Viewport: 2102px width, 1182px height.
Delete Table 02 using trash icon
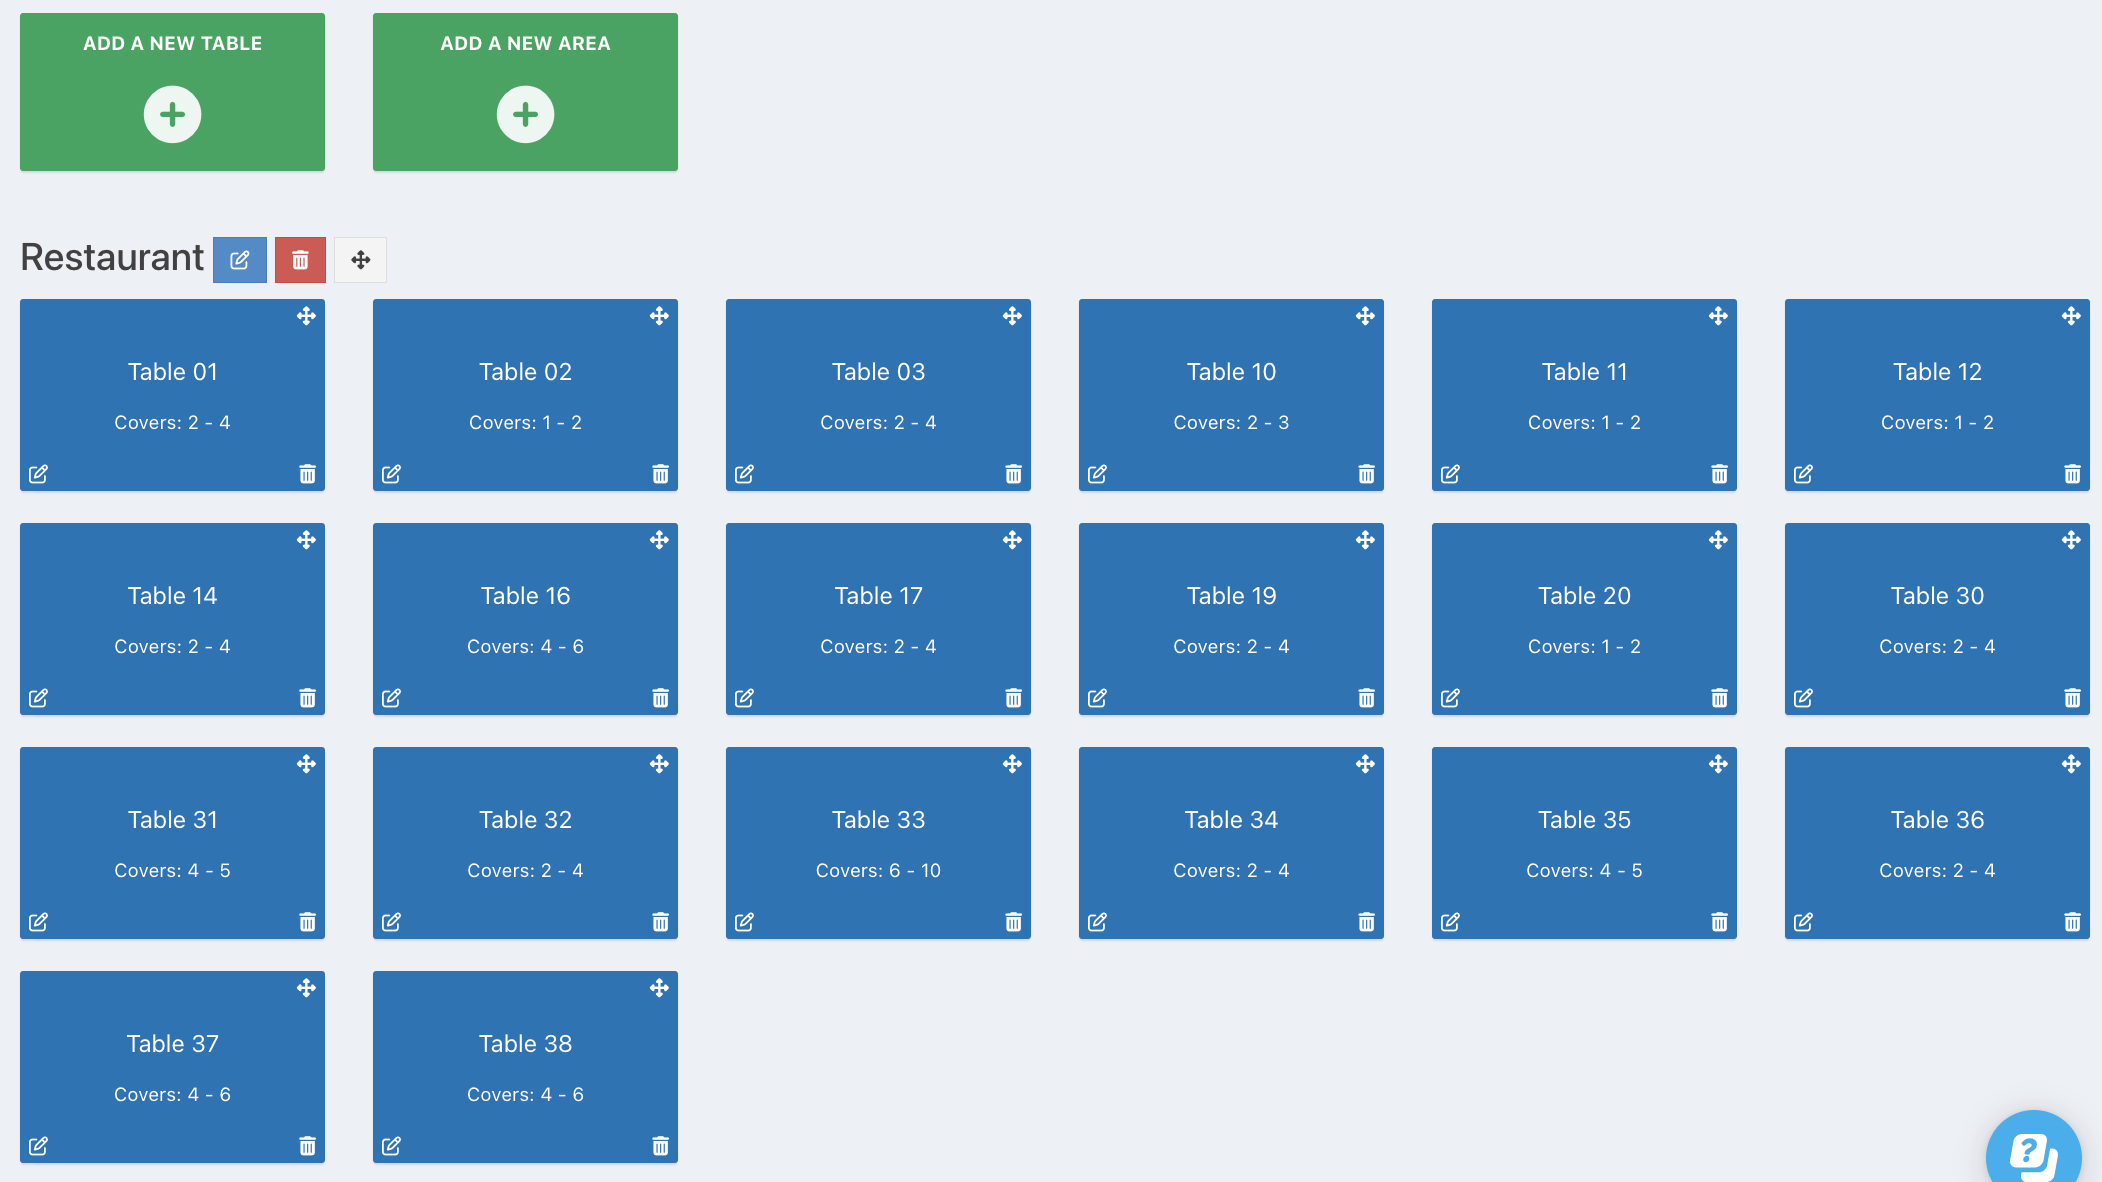coord(660,474)
